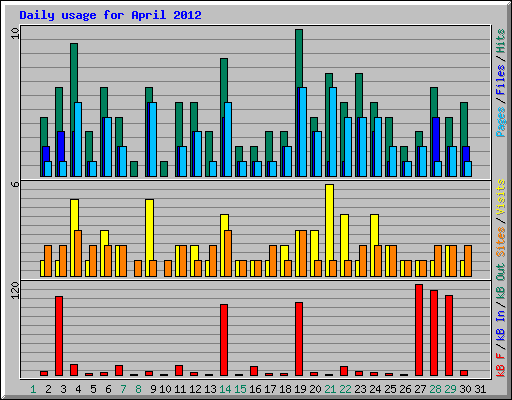Click the yellow "Visits" legend label

tap(500, 197)
